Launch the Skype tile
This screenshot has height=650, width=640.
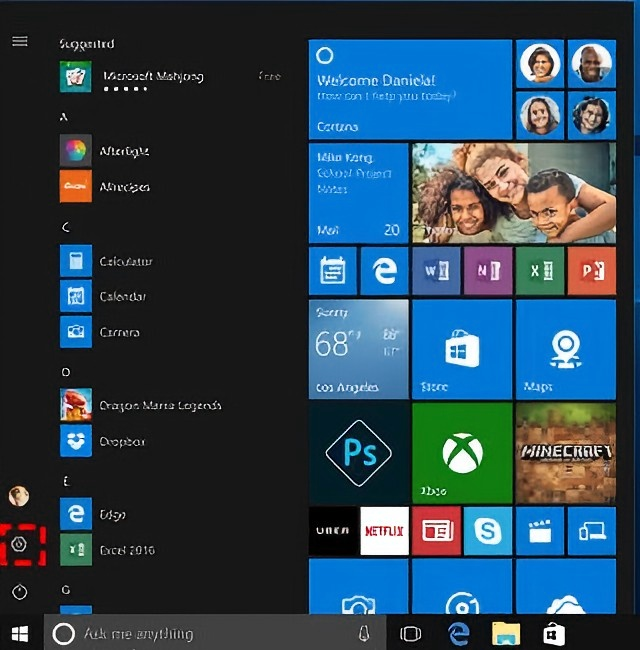click(488, 531)
